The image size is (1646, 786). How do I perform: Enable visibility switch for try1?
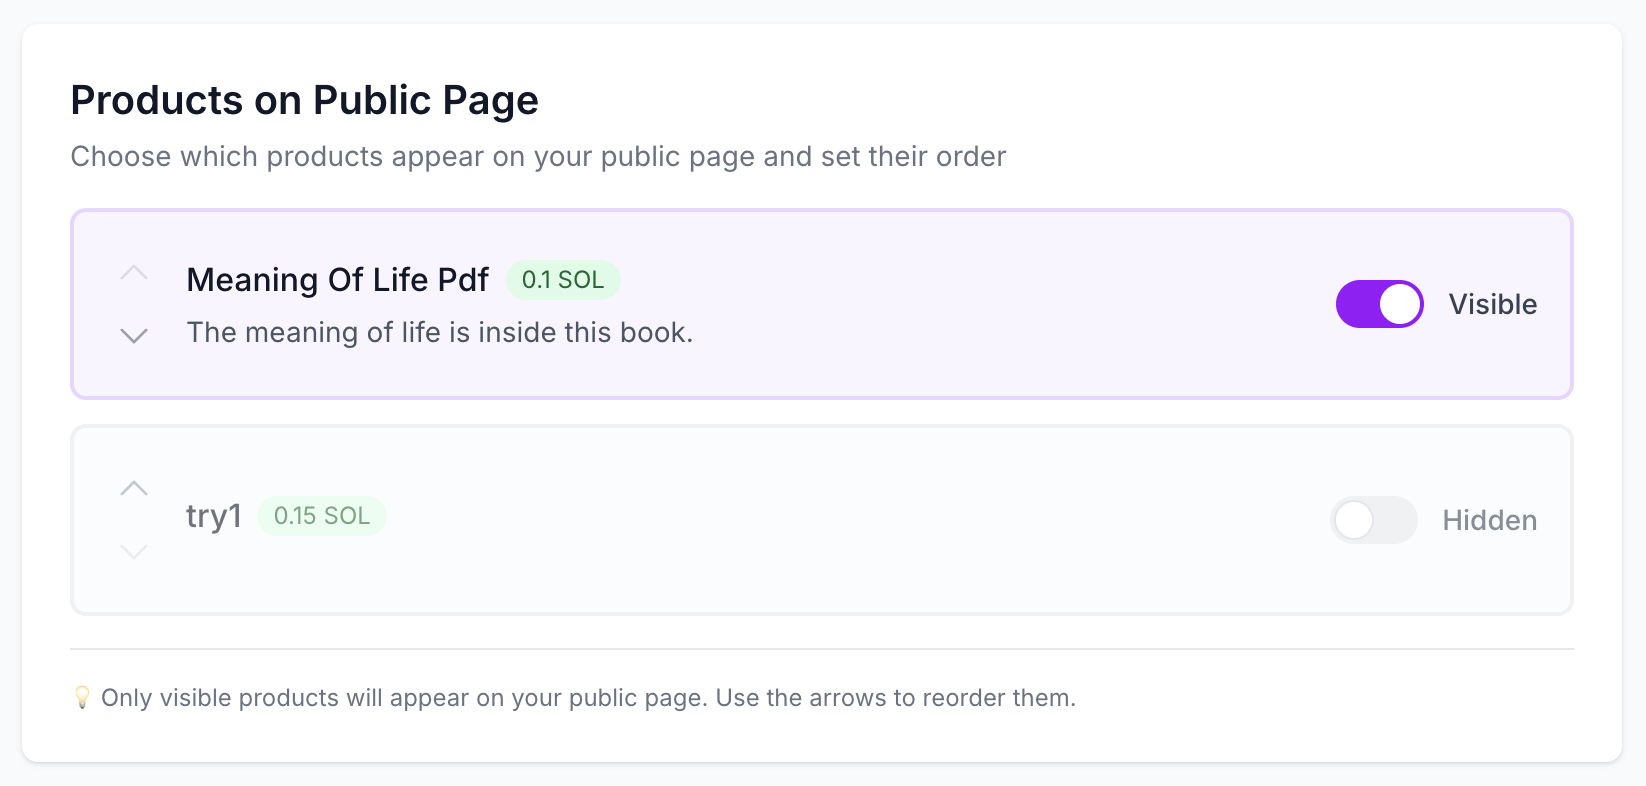click(x=1373, y=520)
